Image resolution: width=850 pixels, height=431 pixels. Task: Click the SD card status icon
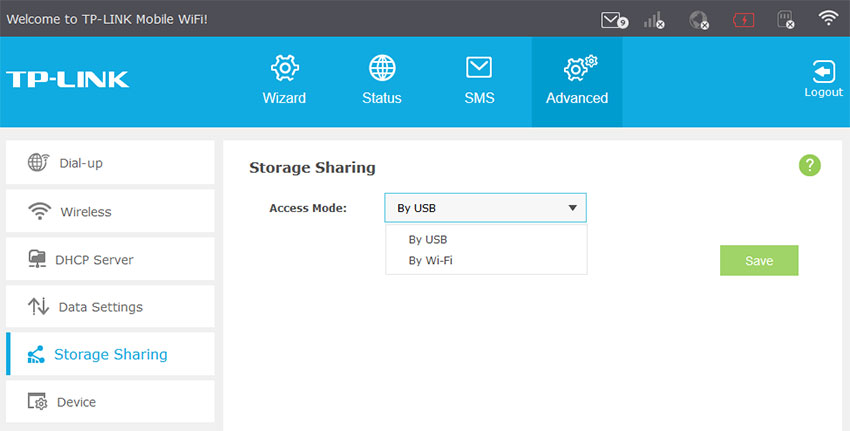tap(785, 21)
